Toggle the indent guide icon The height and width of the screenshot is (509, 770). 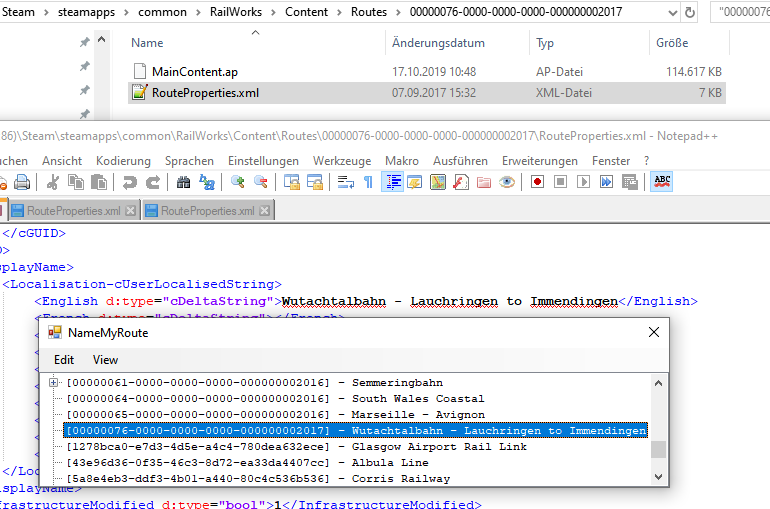coord(392,182)
